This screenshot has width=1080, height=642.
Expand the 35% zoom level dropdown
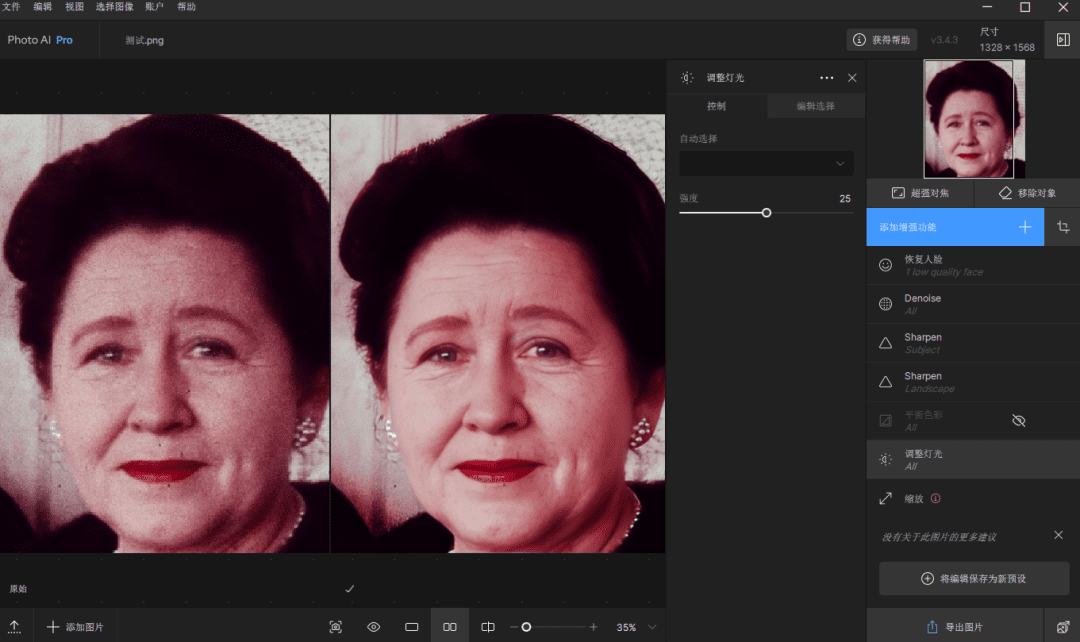tap(652, 627)
